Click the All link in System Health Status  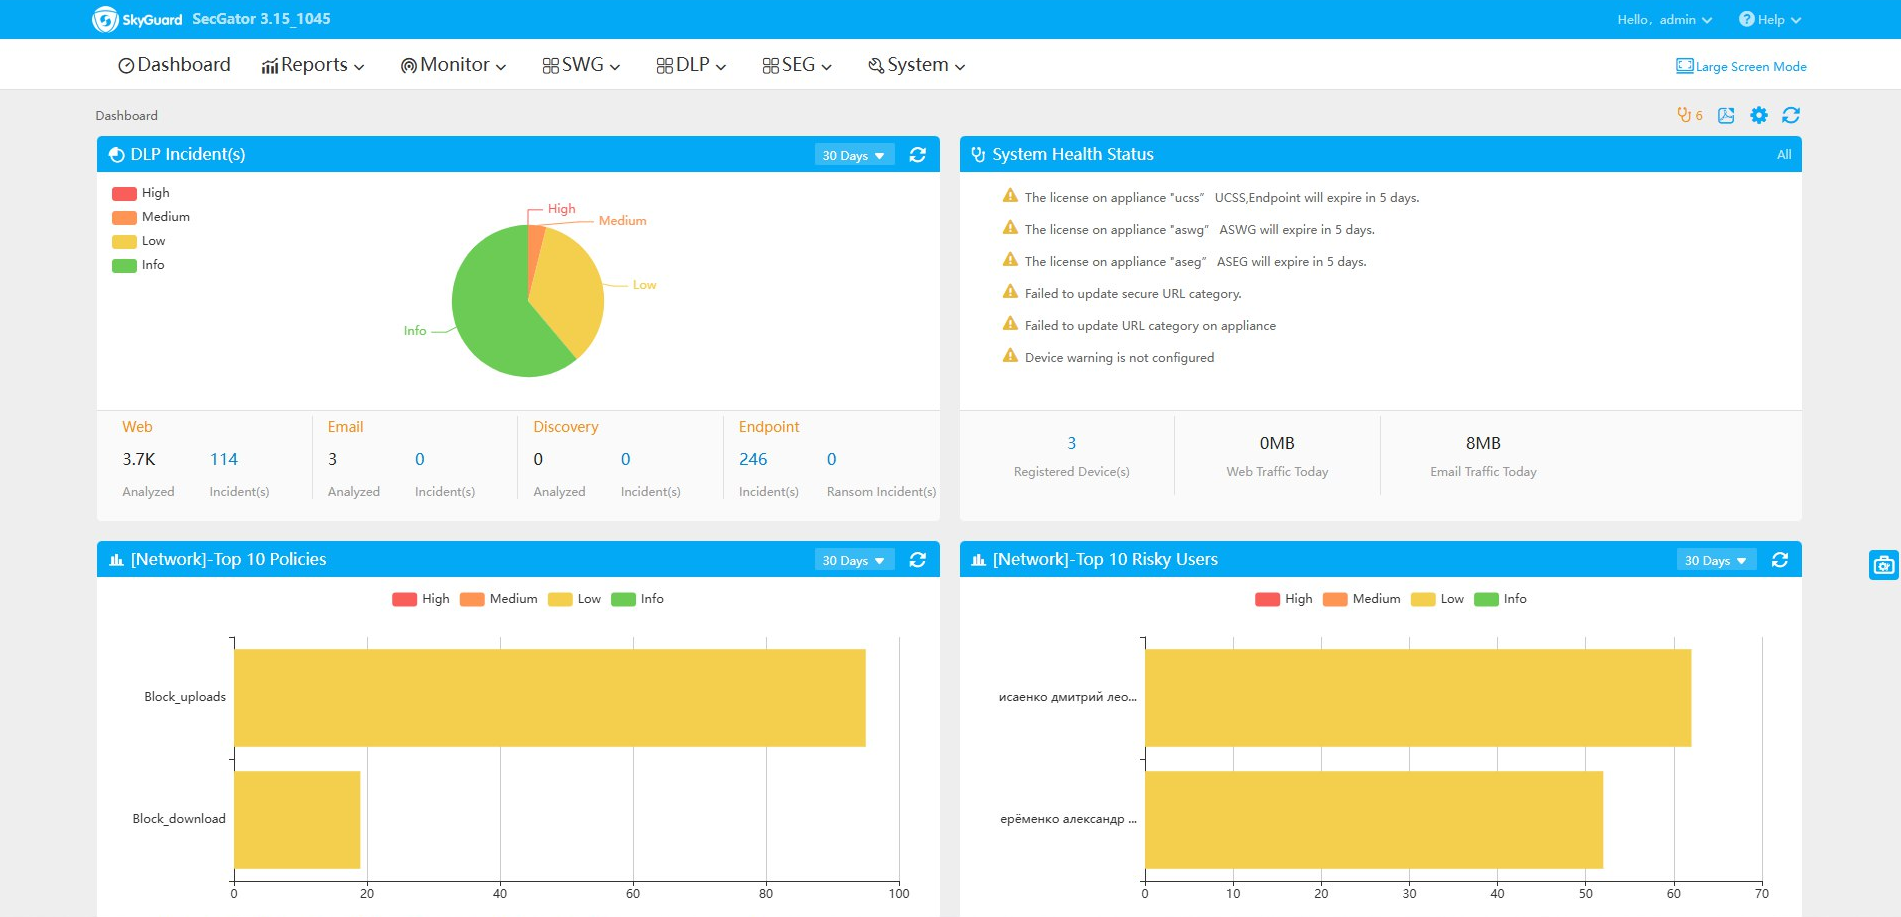1784,154
